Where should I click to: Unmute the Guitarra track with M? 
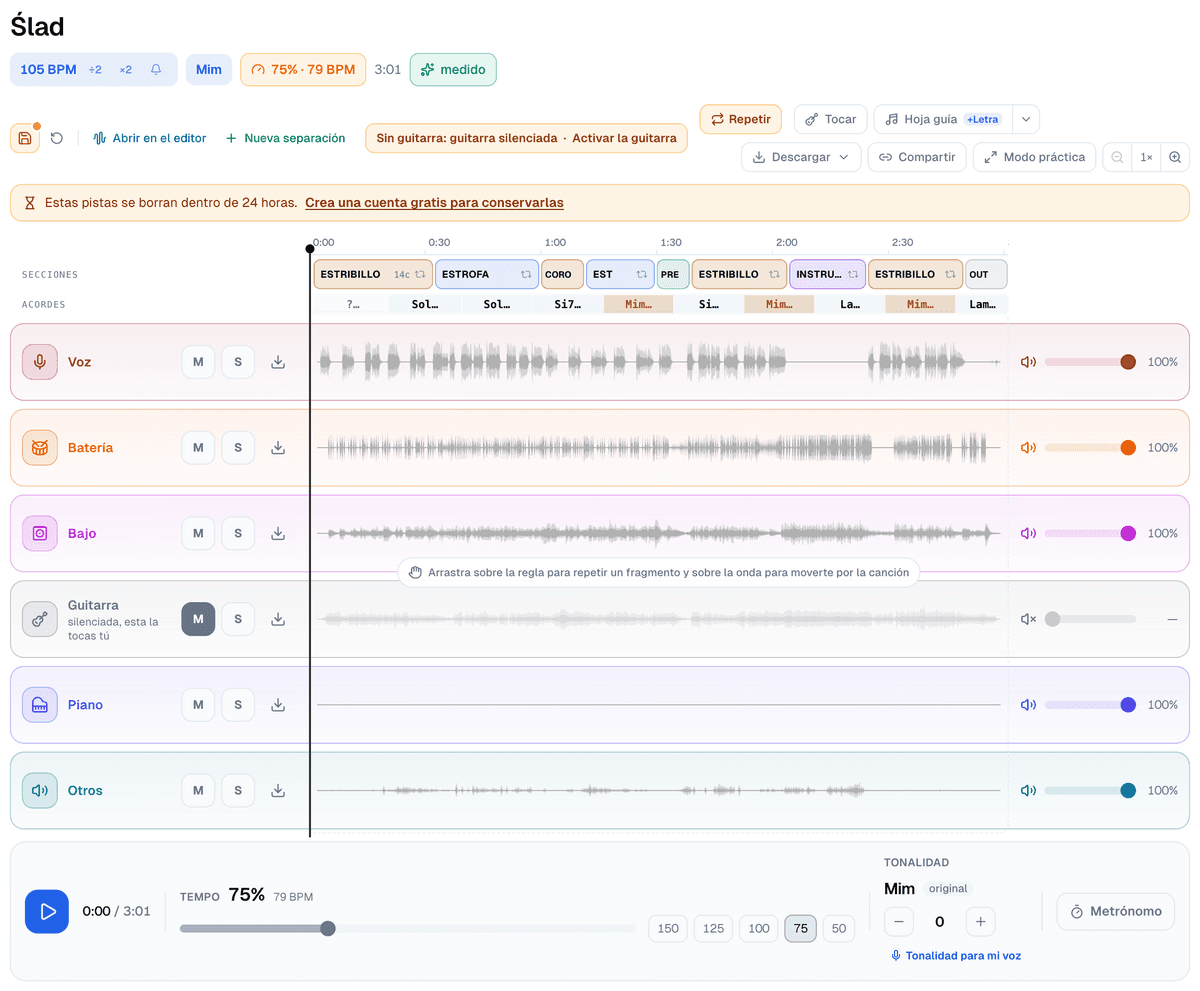pos(198,619)
